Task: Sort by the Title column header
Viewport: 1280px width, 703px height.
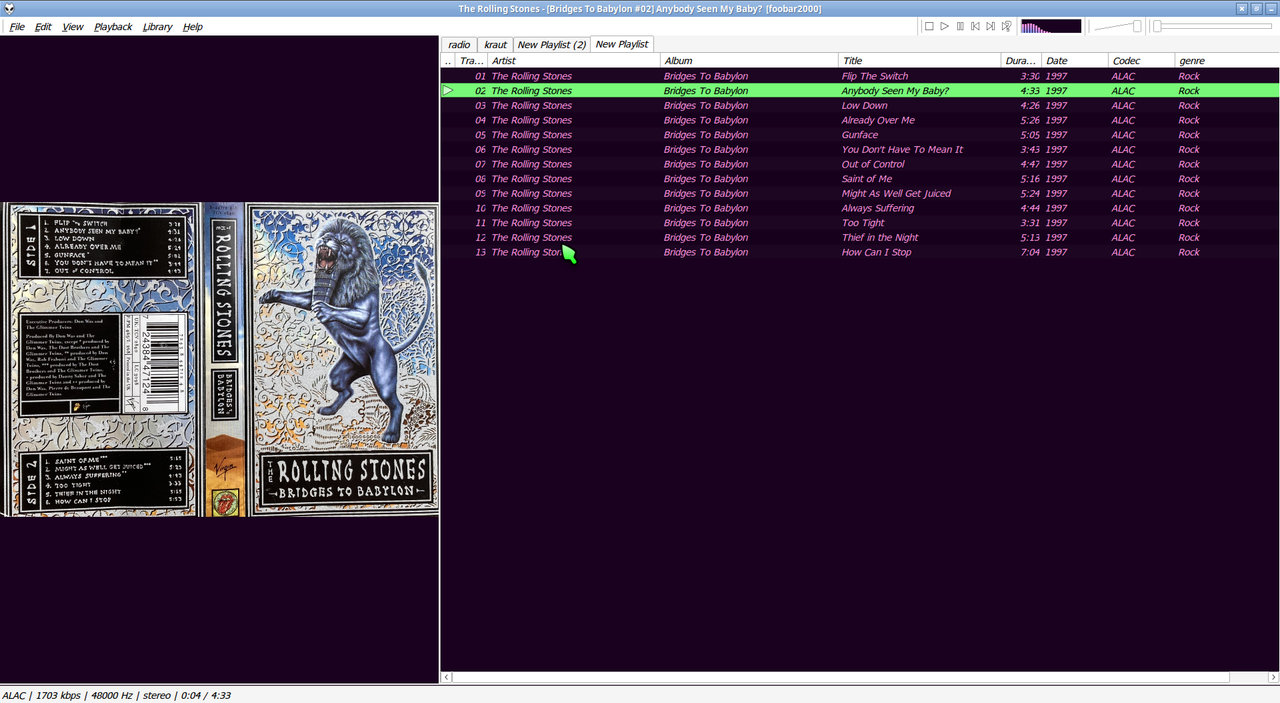Action: tap(920, 61)
